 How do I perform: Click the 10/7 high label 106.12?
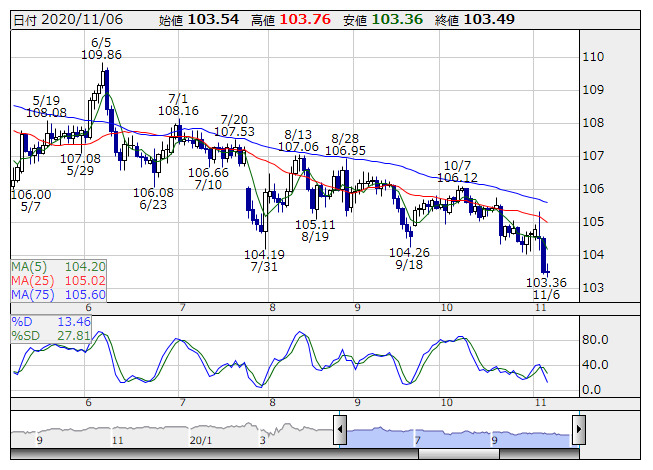coord(457,177)
